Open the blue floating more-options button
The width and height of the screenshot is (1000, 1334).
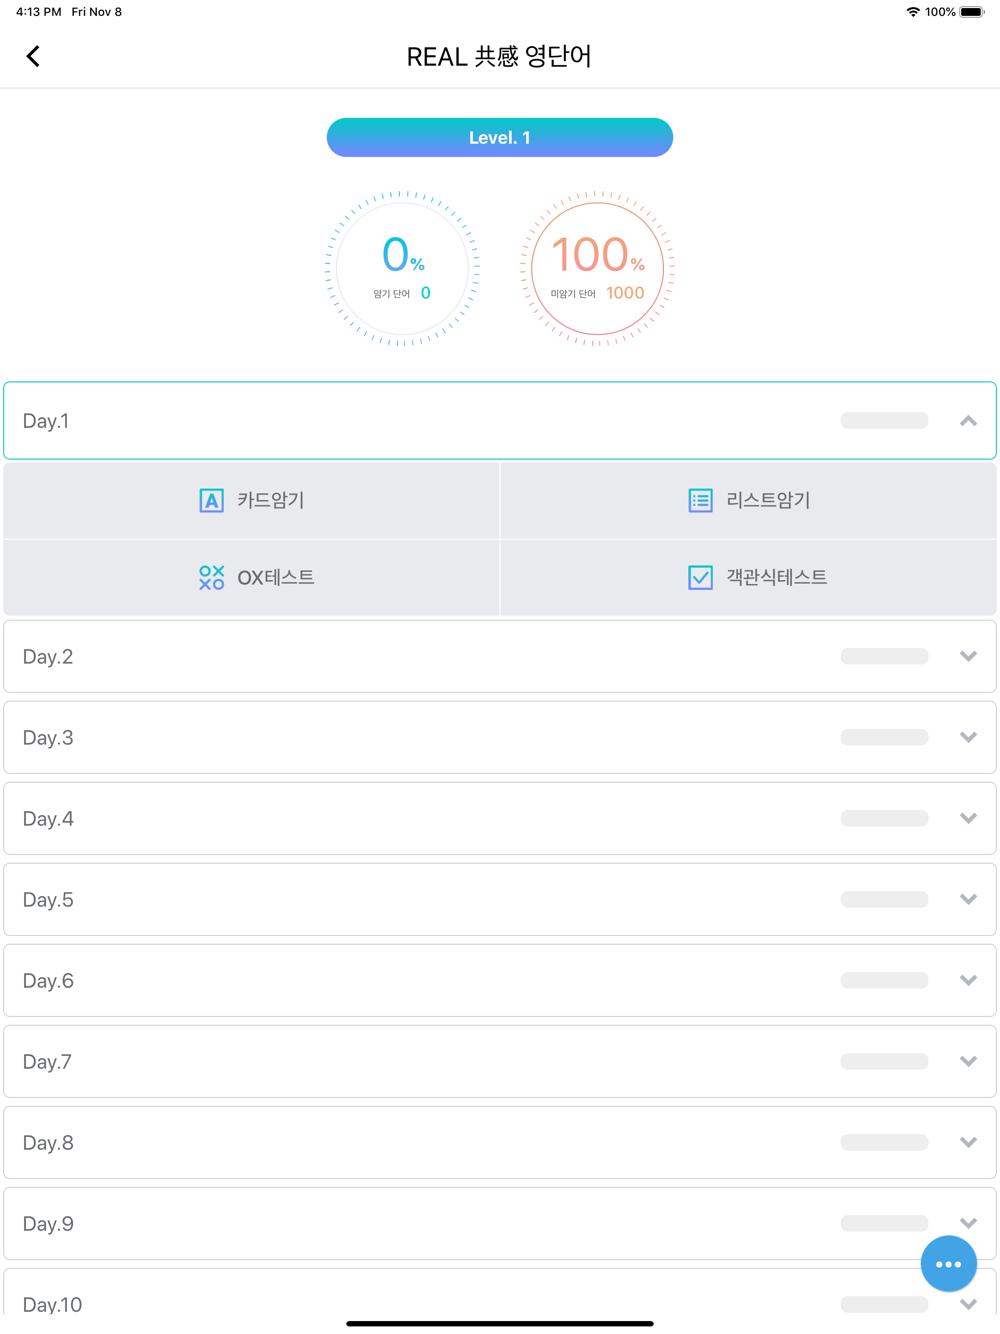[x=948, y=1263]
